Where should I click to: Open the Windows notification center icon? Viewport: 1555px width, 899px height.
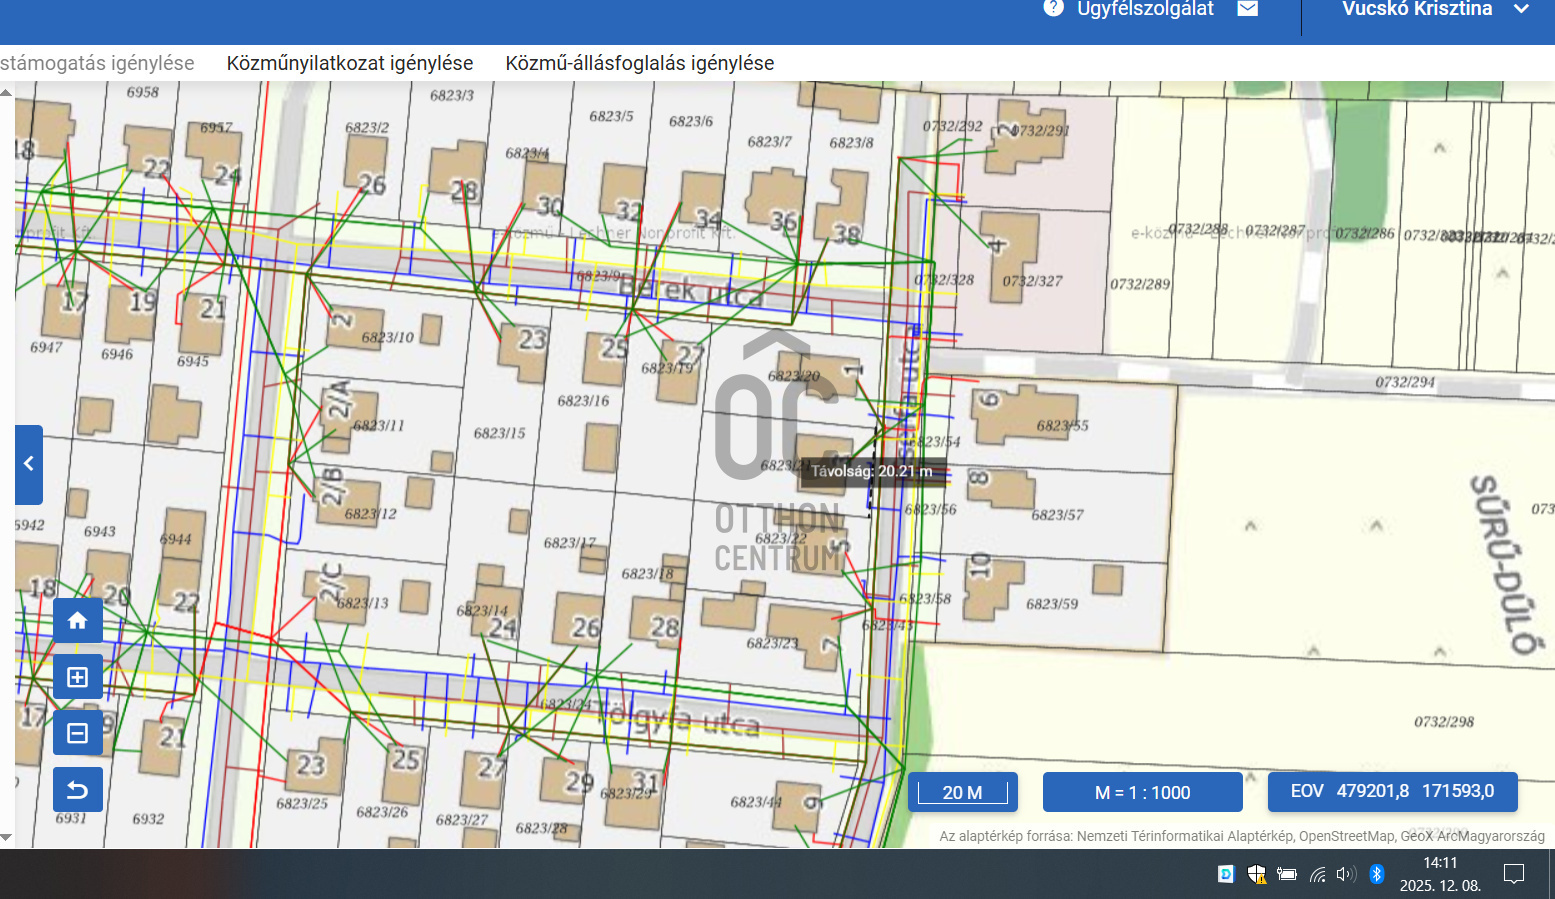click(x=1514, y=874)
